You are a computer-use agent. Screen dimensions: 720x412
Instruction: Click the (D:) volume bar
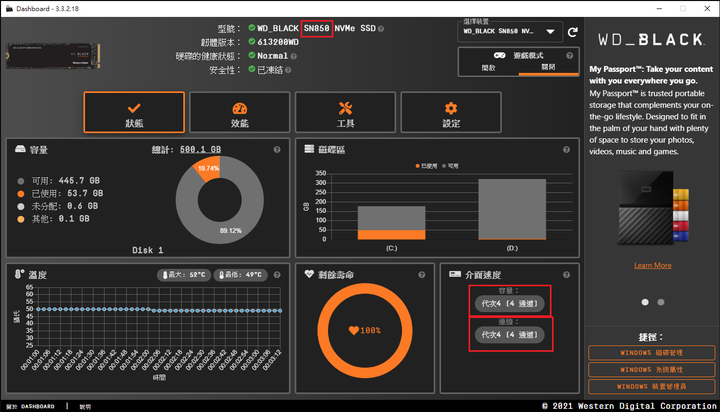pyautogui.click(x=512, y=209)
